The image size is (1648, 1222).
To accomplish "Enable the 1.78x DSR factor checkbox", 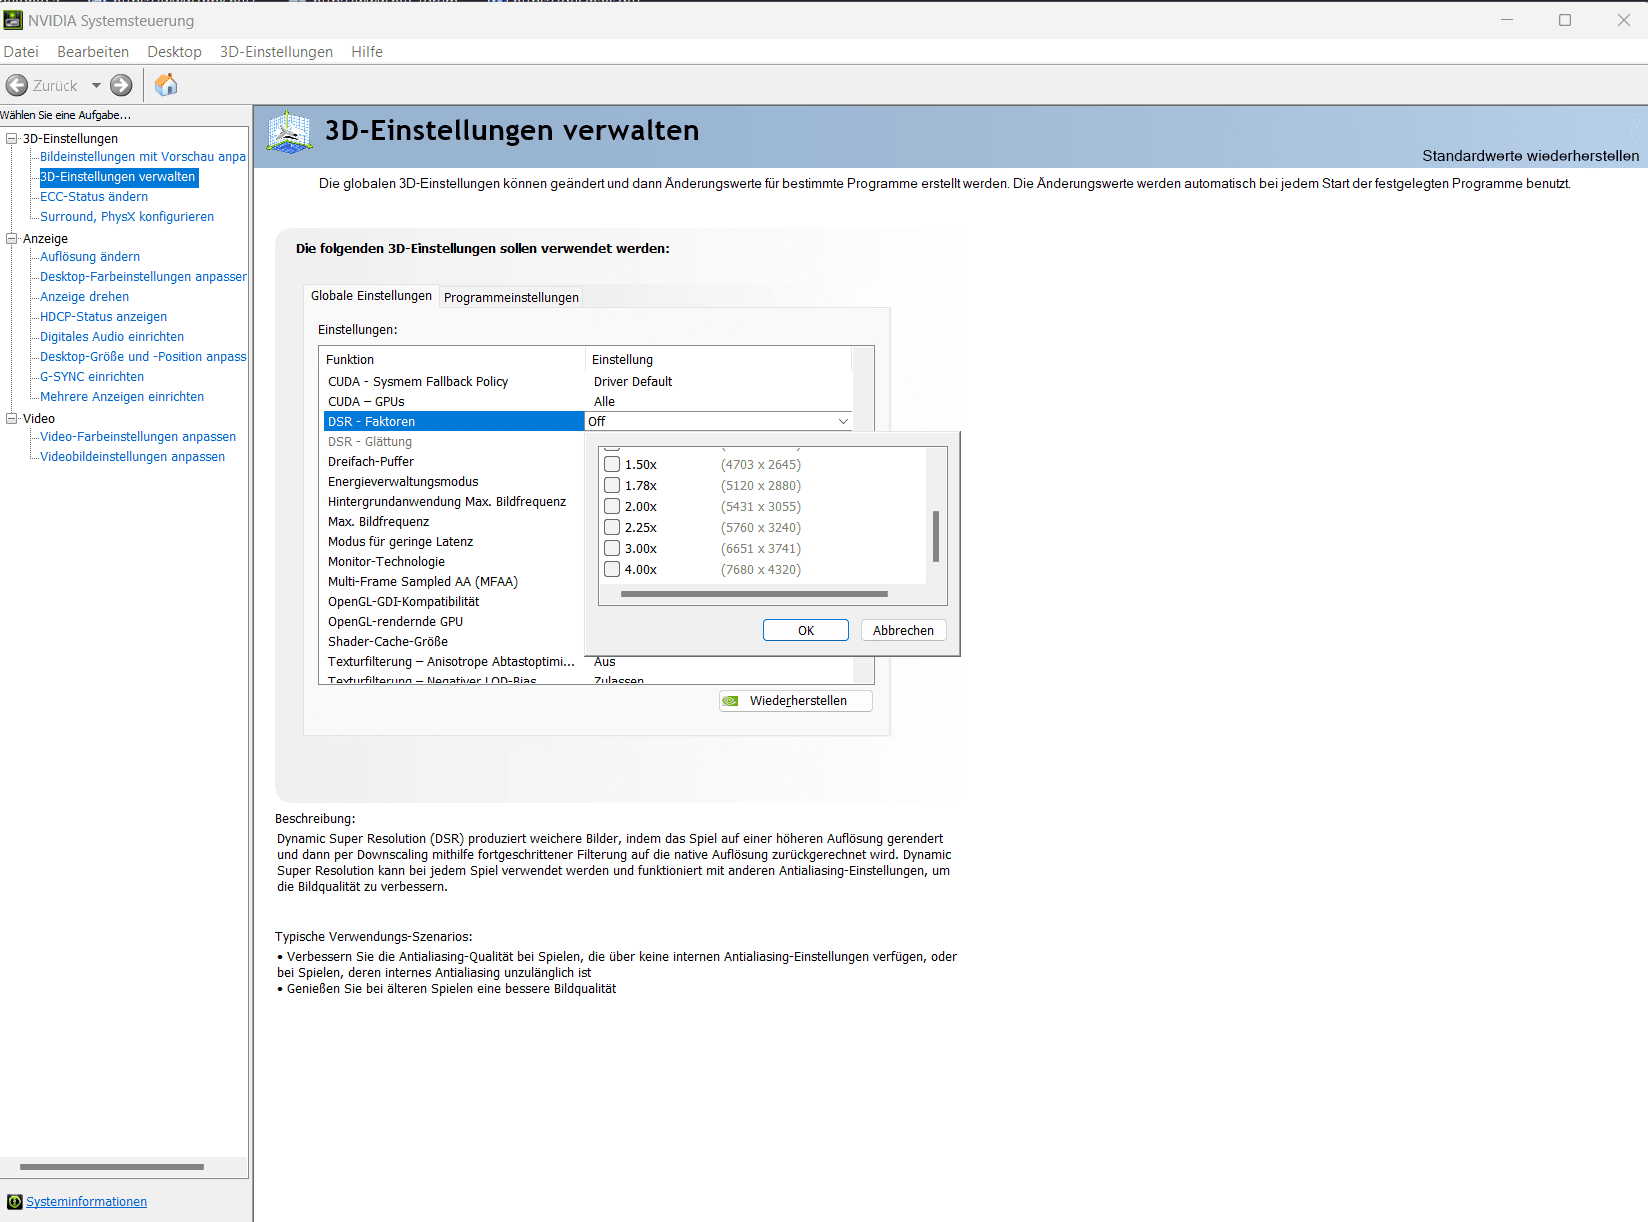I will pyautogui.click(x=612, y=485).
